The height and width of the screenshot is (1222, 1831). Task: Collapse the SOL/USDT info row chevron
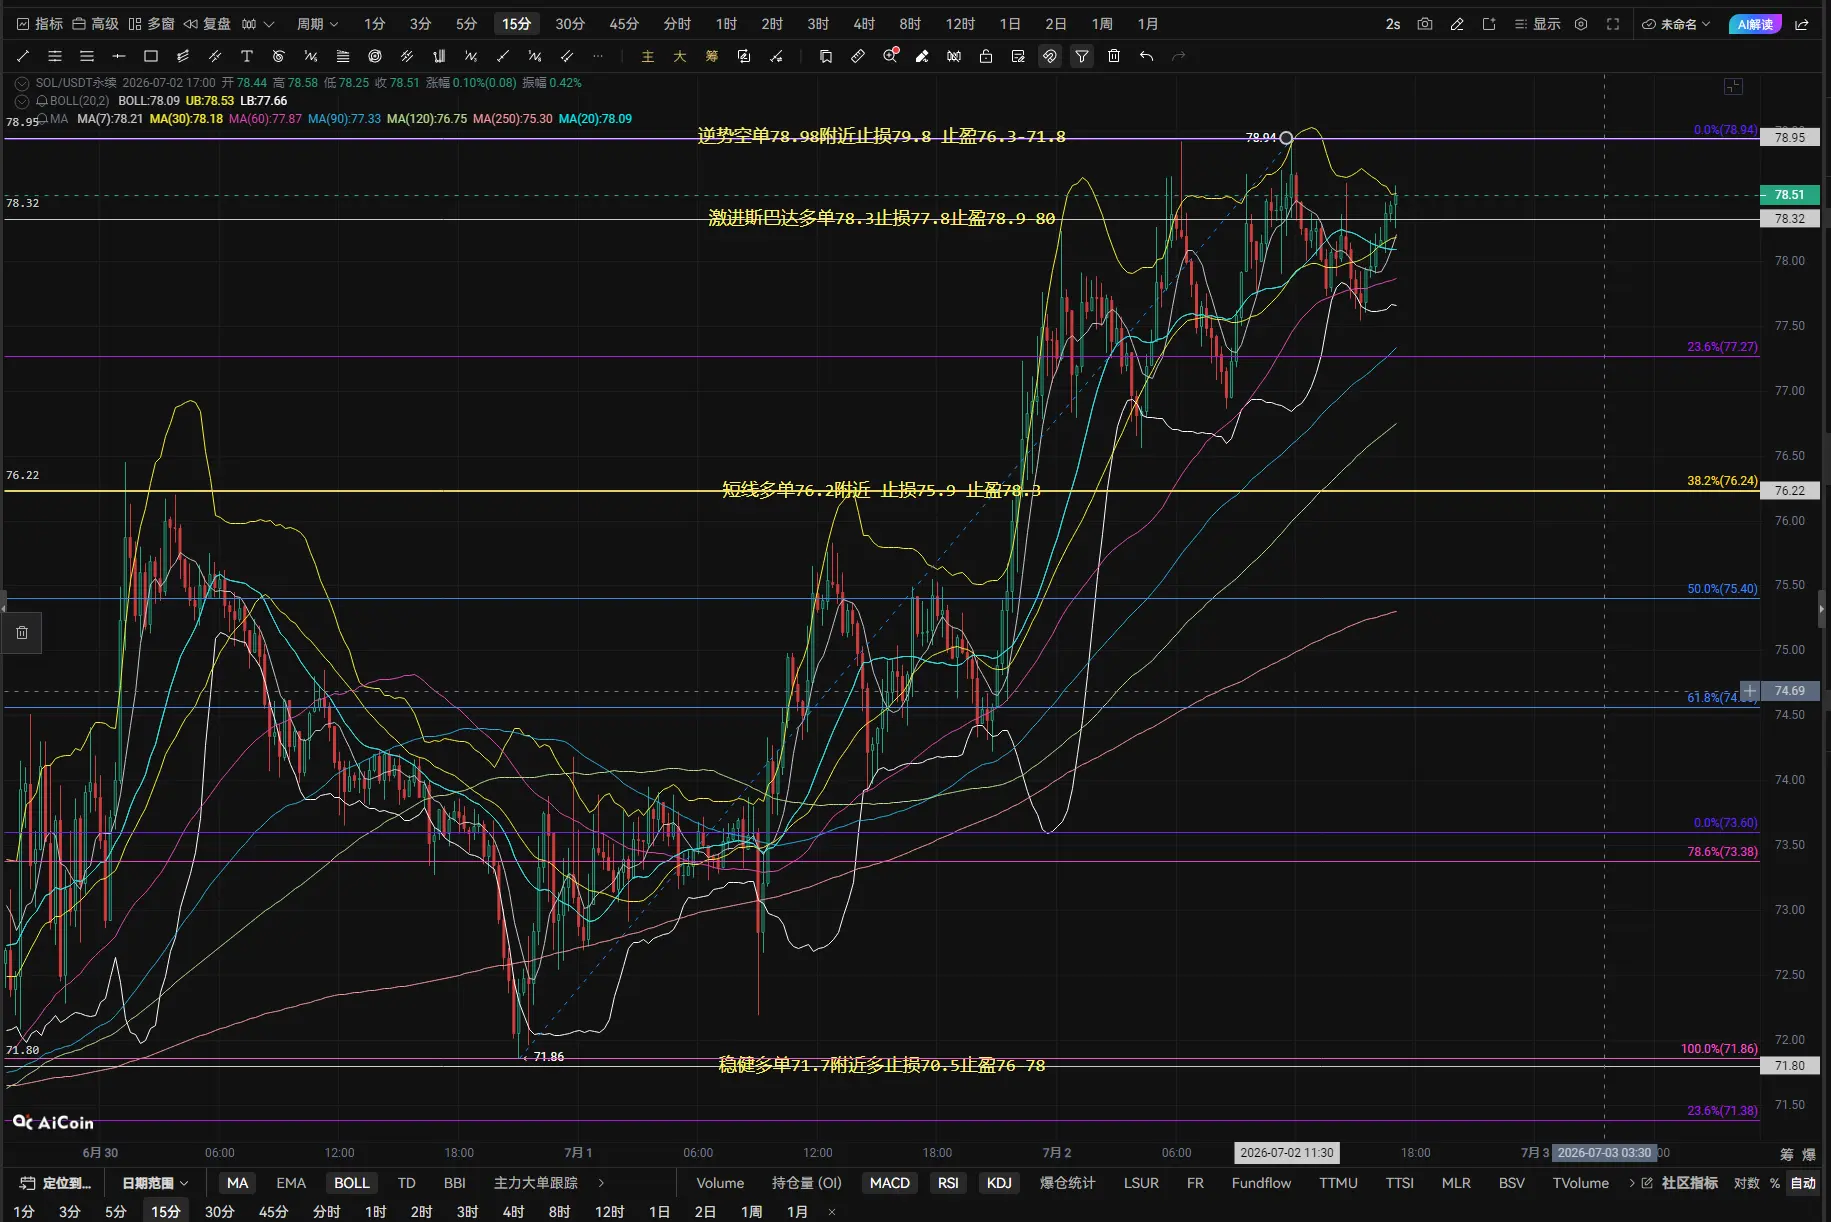[21, 83]
